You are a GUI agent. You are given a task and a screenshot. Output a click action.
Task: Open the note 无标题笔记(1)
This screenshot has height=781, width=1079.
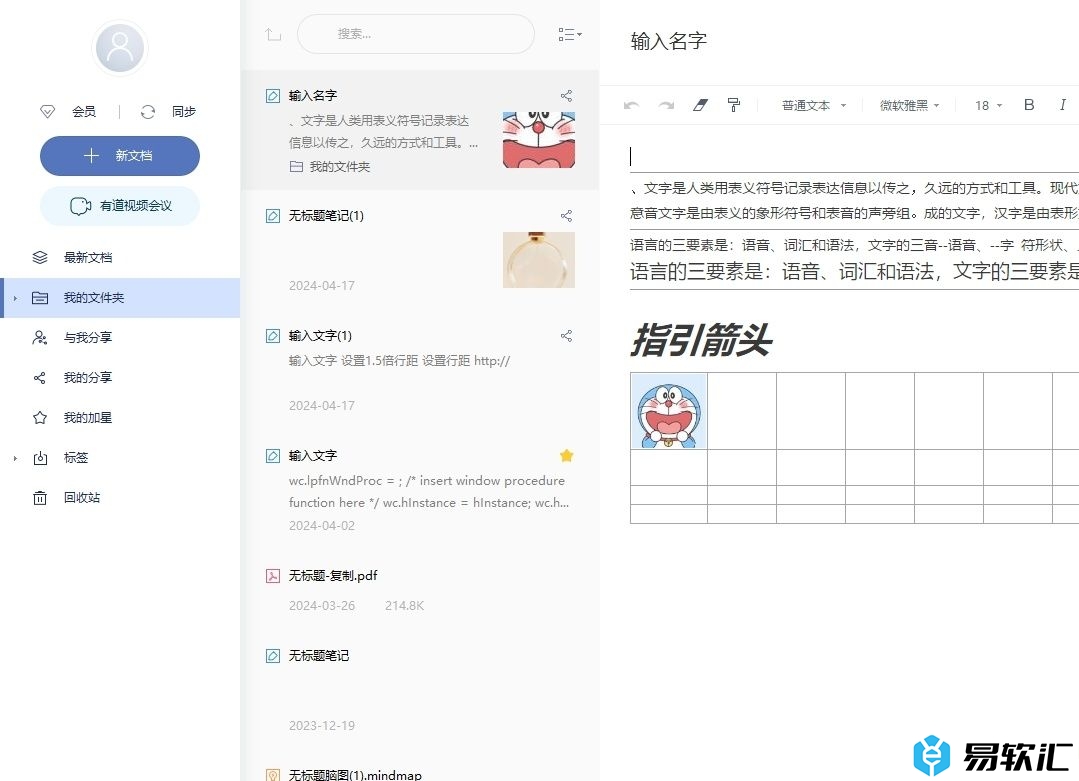click(420, 250)
